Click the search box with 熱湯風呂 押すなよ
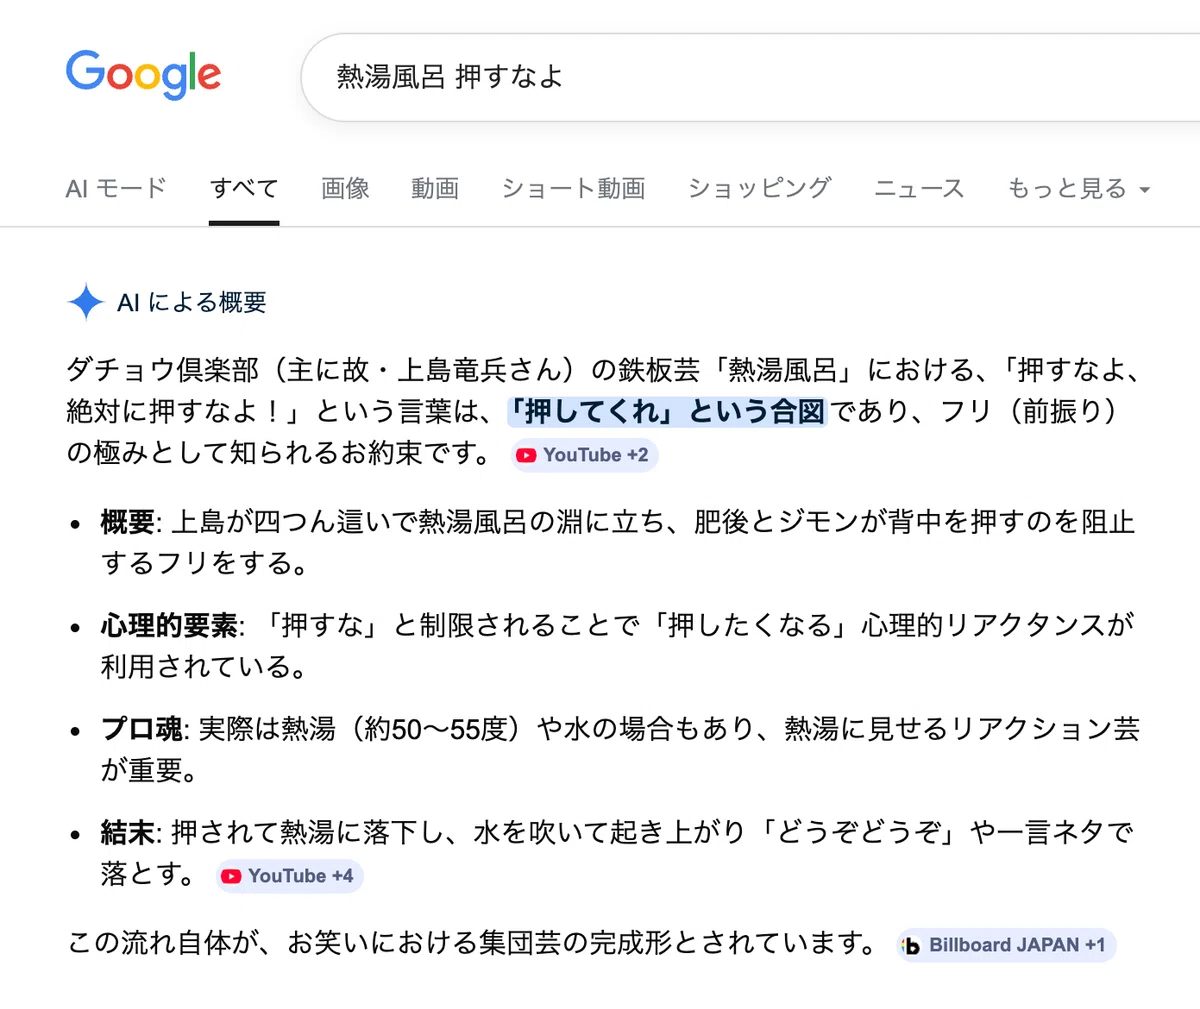This screenshot has width=1200, height=1009. point(750,77)
